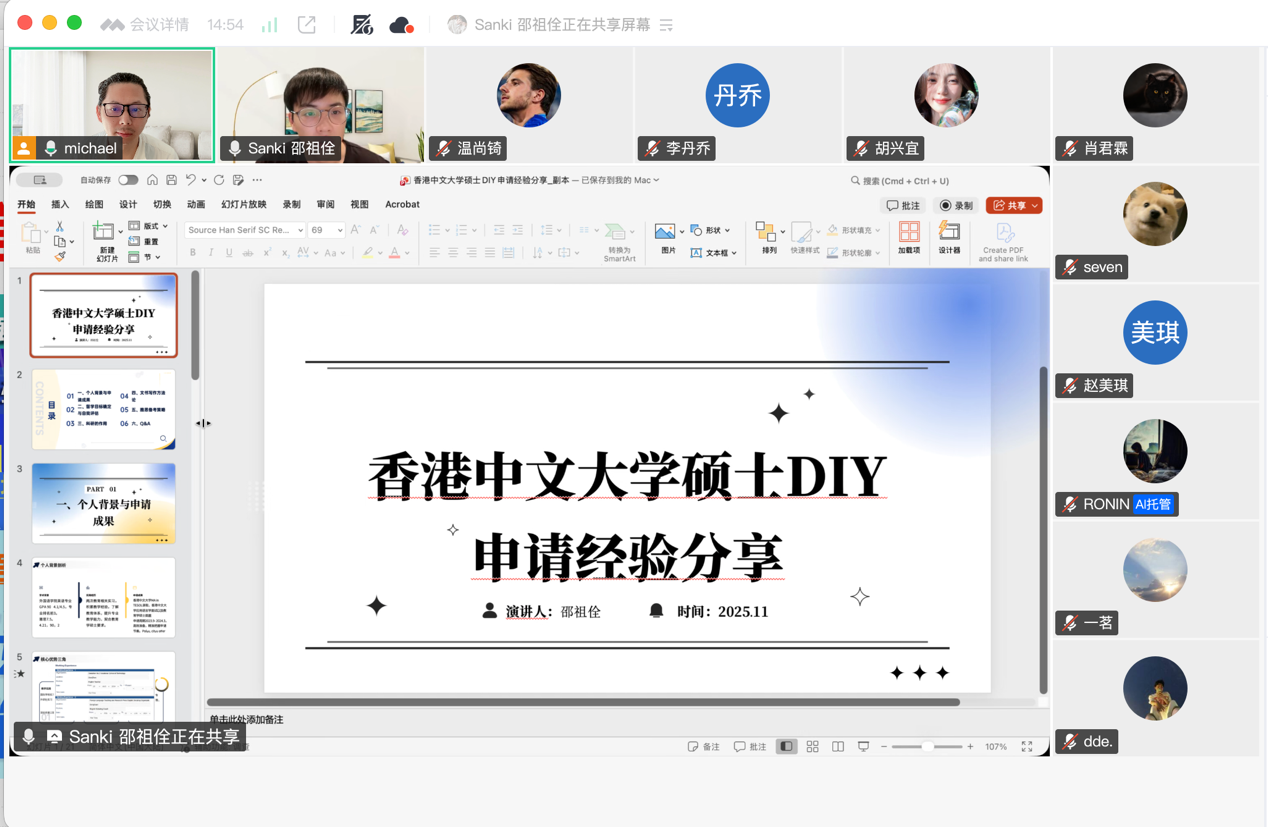The image size is (1268, 827).
Task: Start slideshow from status bar icon
Action: (863, 747)
